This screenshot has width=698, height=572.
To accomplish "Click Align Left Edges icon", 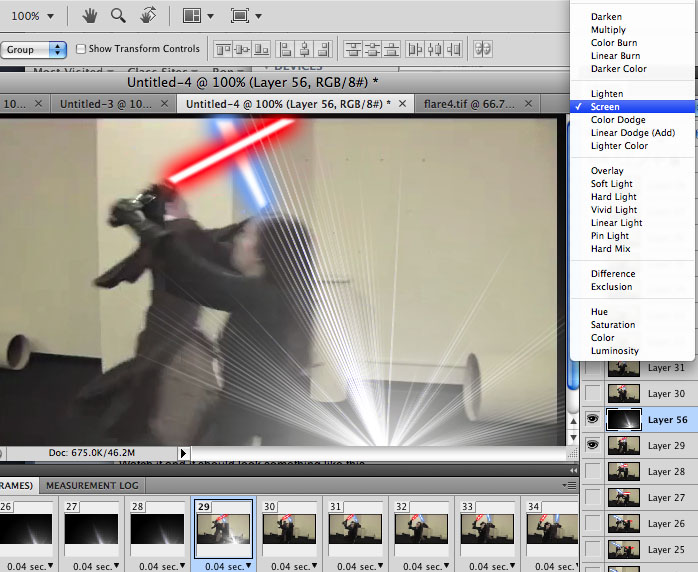I will [x=285, y=49].
